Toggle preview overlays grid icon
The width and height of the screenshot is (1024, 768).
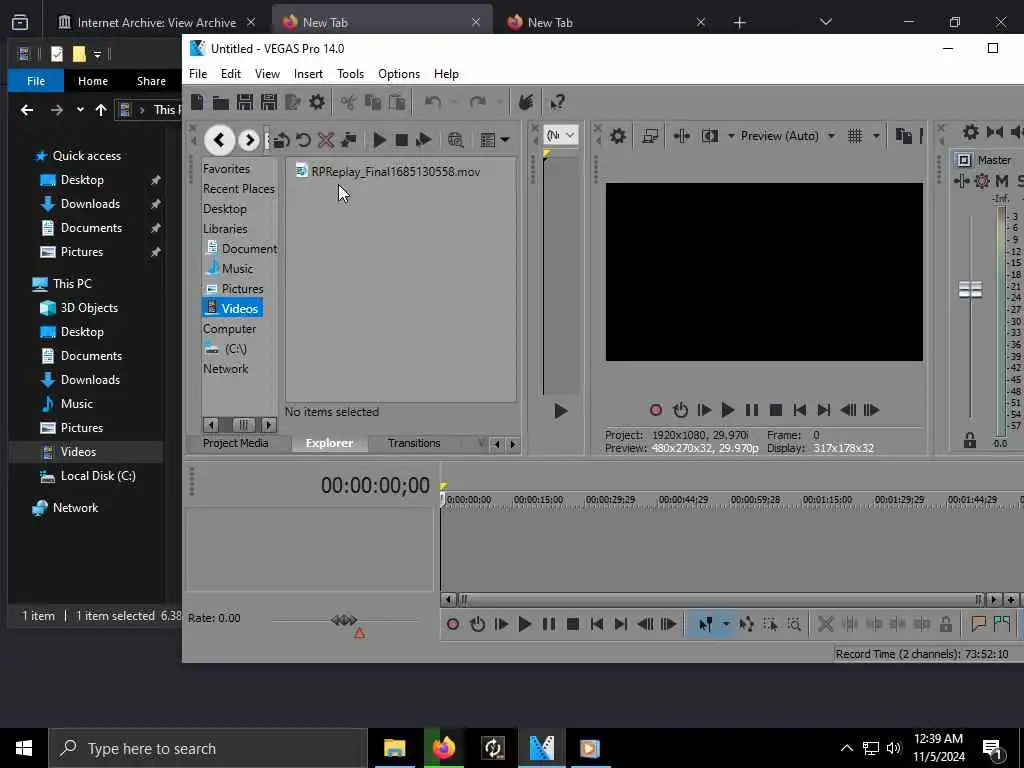pos(855,136)
